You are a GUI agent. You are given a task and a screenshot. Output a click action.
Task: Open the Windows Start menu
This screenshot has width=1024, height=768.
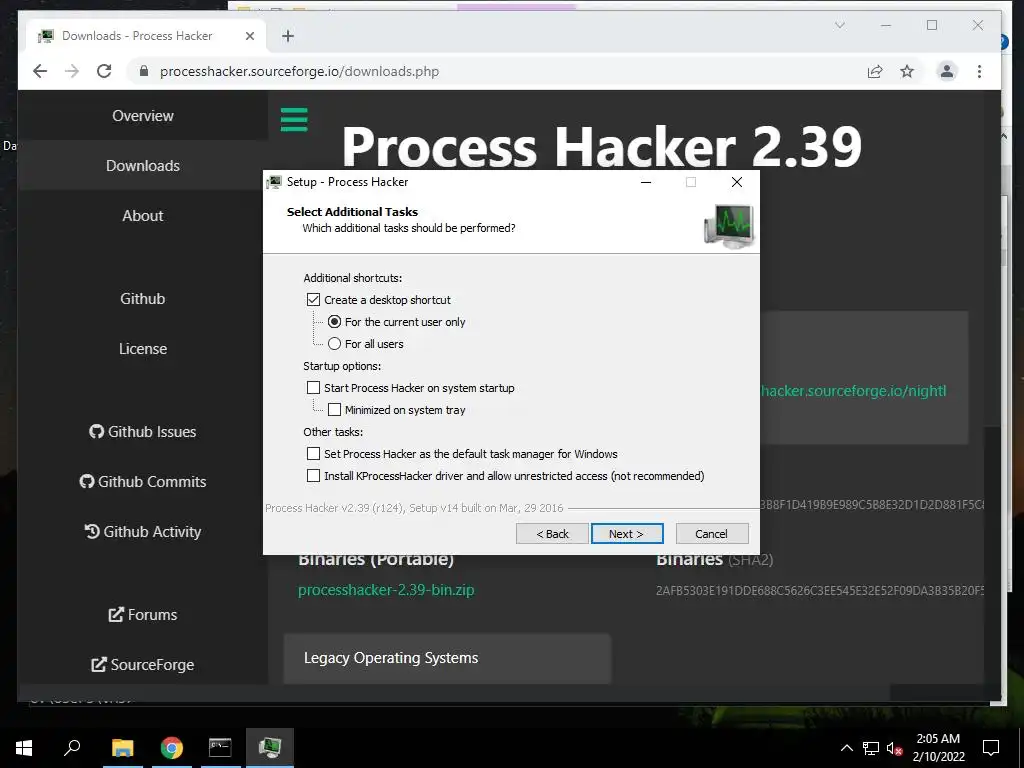pos(24,748)
